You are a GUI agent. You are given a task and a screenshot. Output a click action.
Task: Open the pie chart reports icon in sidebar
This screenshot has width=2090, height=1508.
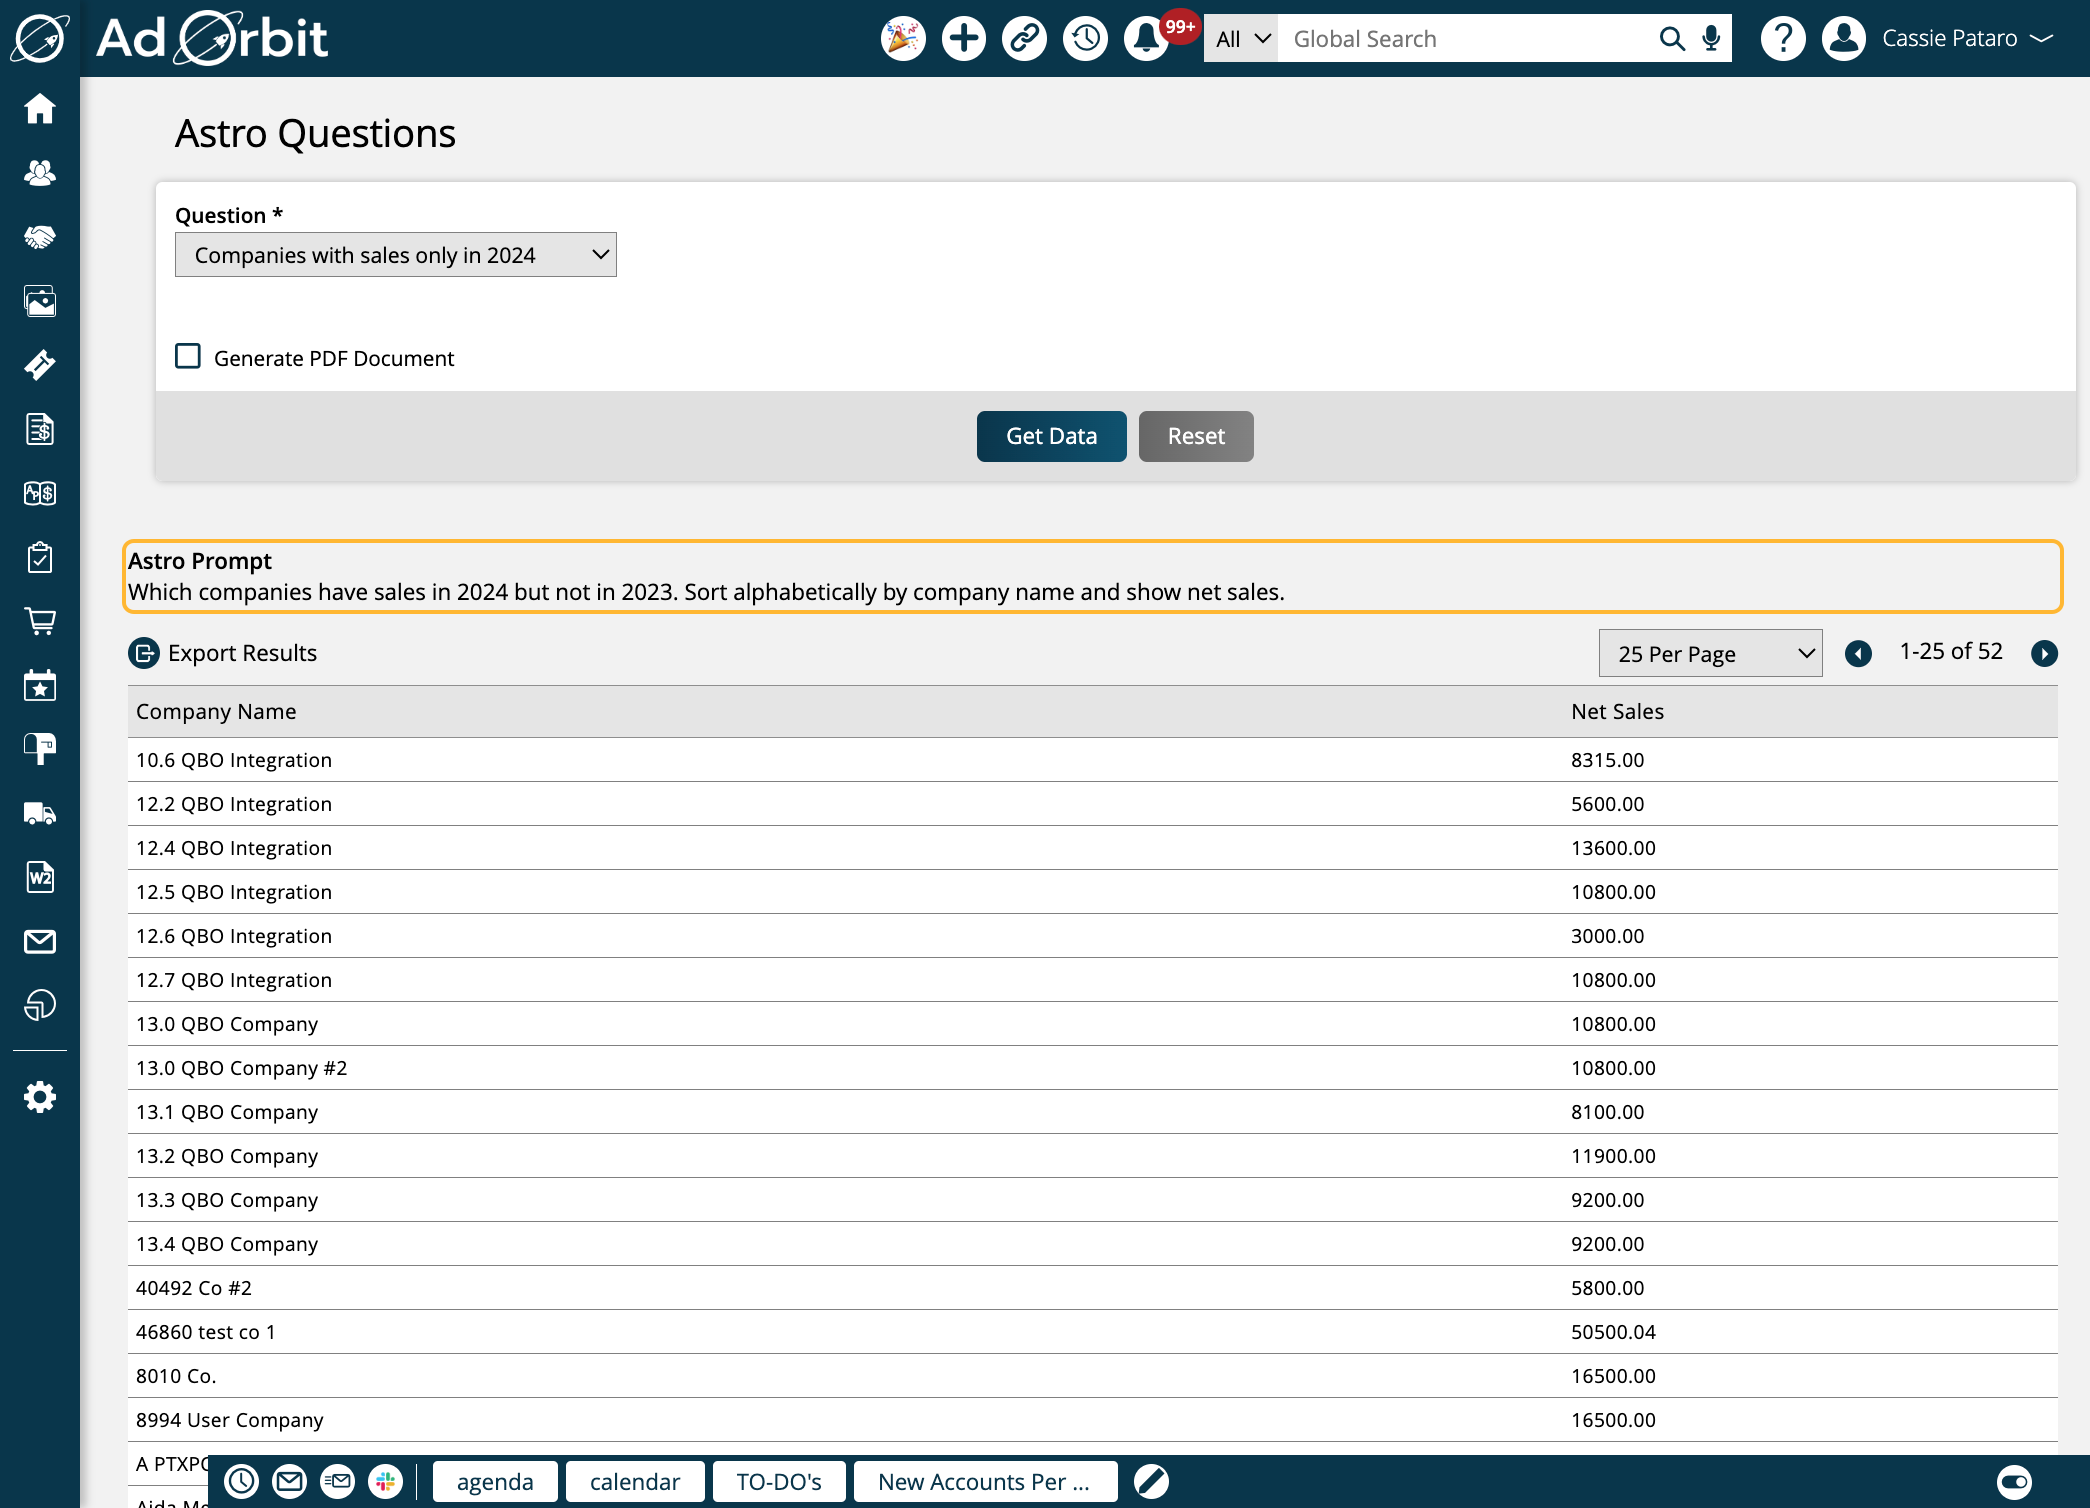40,1005
